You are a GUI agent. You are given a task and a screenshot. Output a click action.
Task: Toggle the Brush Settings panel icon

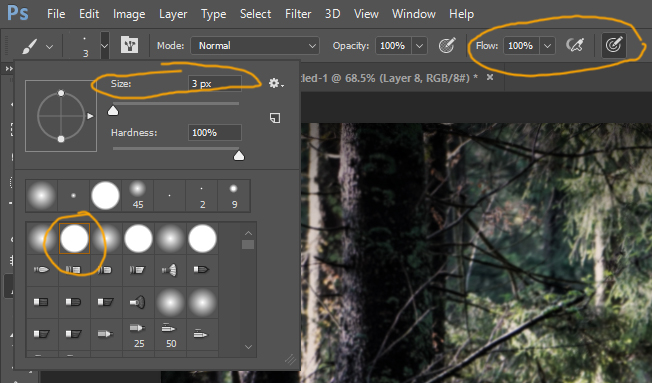click(x=129, y=45)
